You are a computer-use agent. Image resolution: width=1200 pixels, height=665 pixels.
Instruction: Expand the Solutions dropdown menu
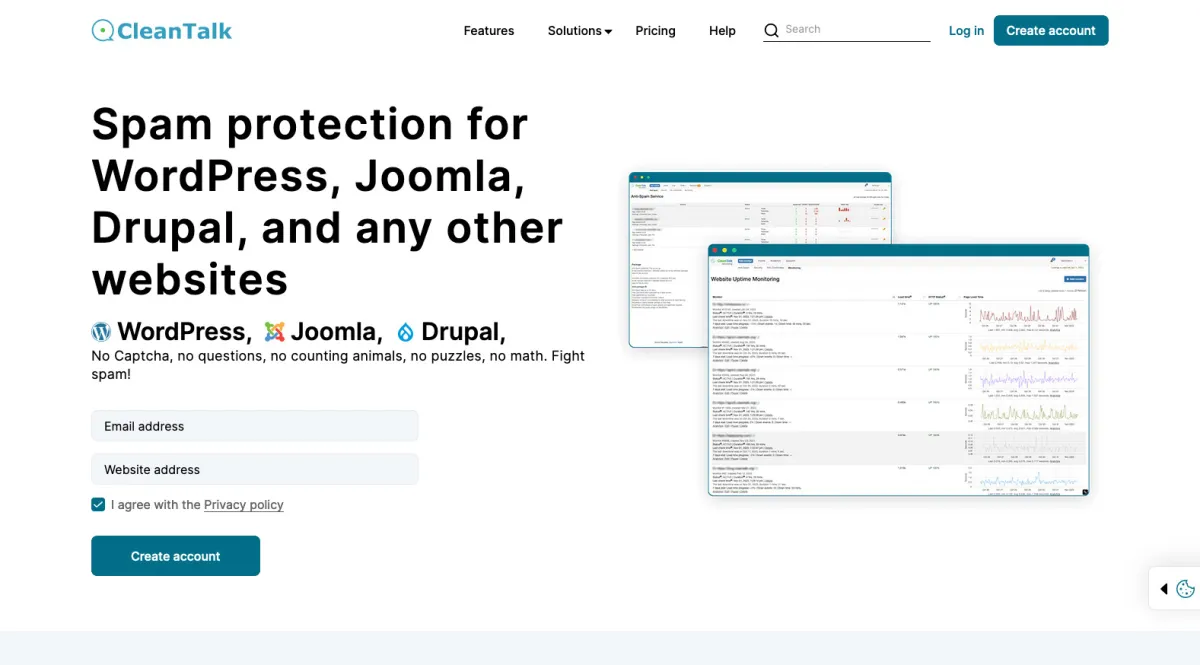pyautogui.click(x=580, y=31)
